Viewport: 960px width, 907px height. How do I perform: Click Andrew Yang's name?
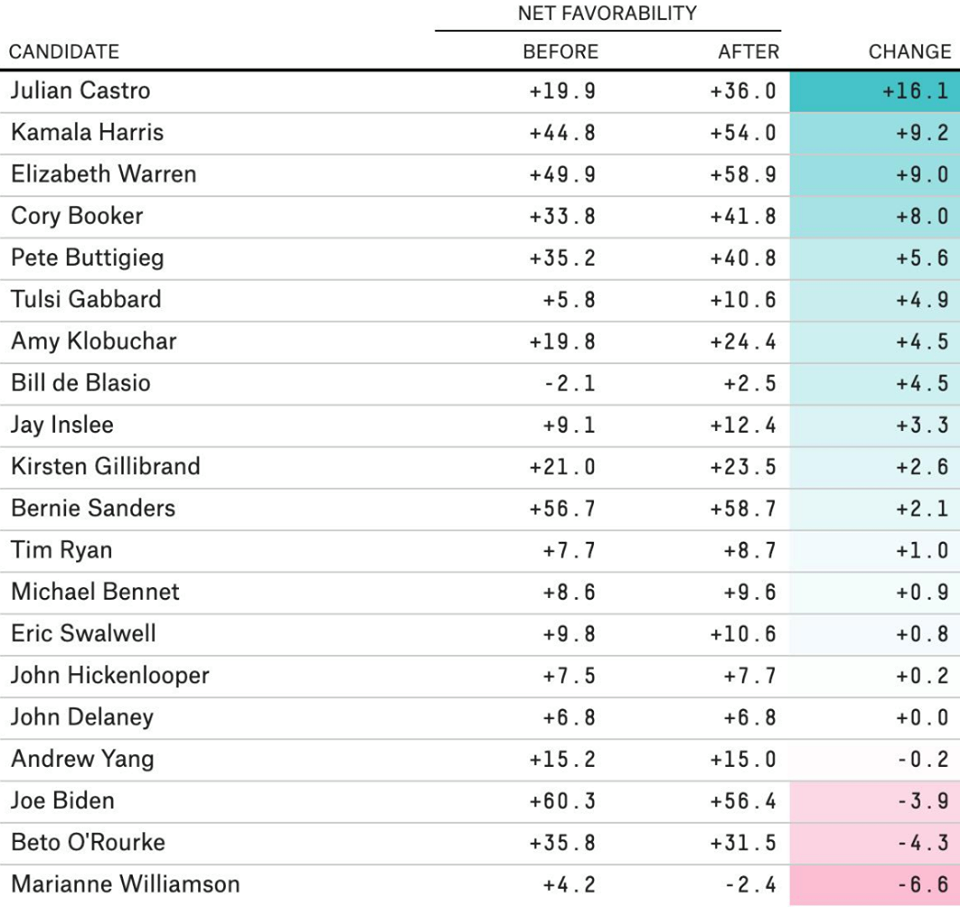point(83,759)
